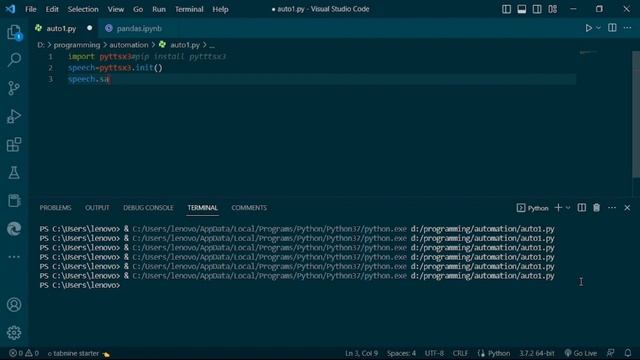Open the Search view

tap(14, 60)
